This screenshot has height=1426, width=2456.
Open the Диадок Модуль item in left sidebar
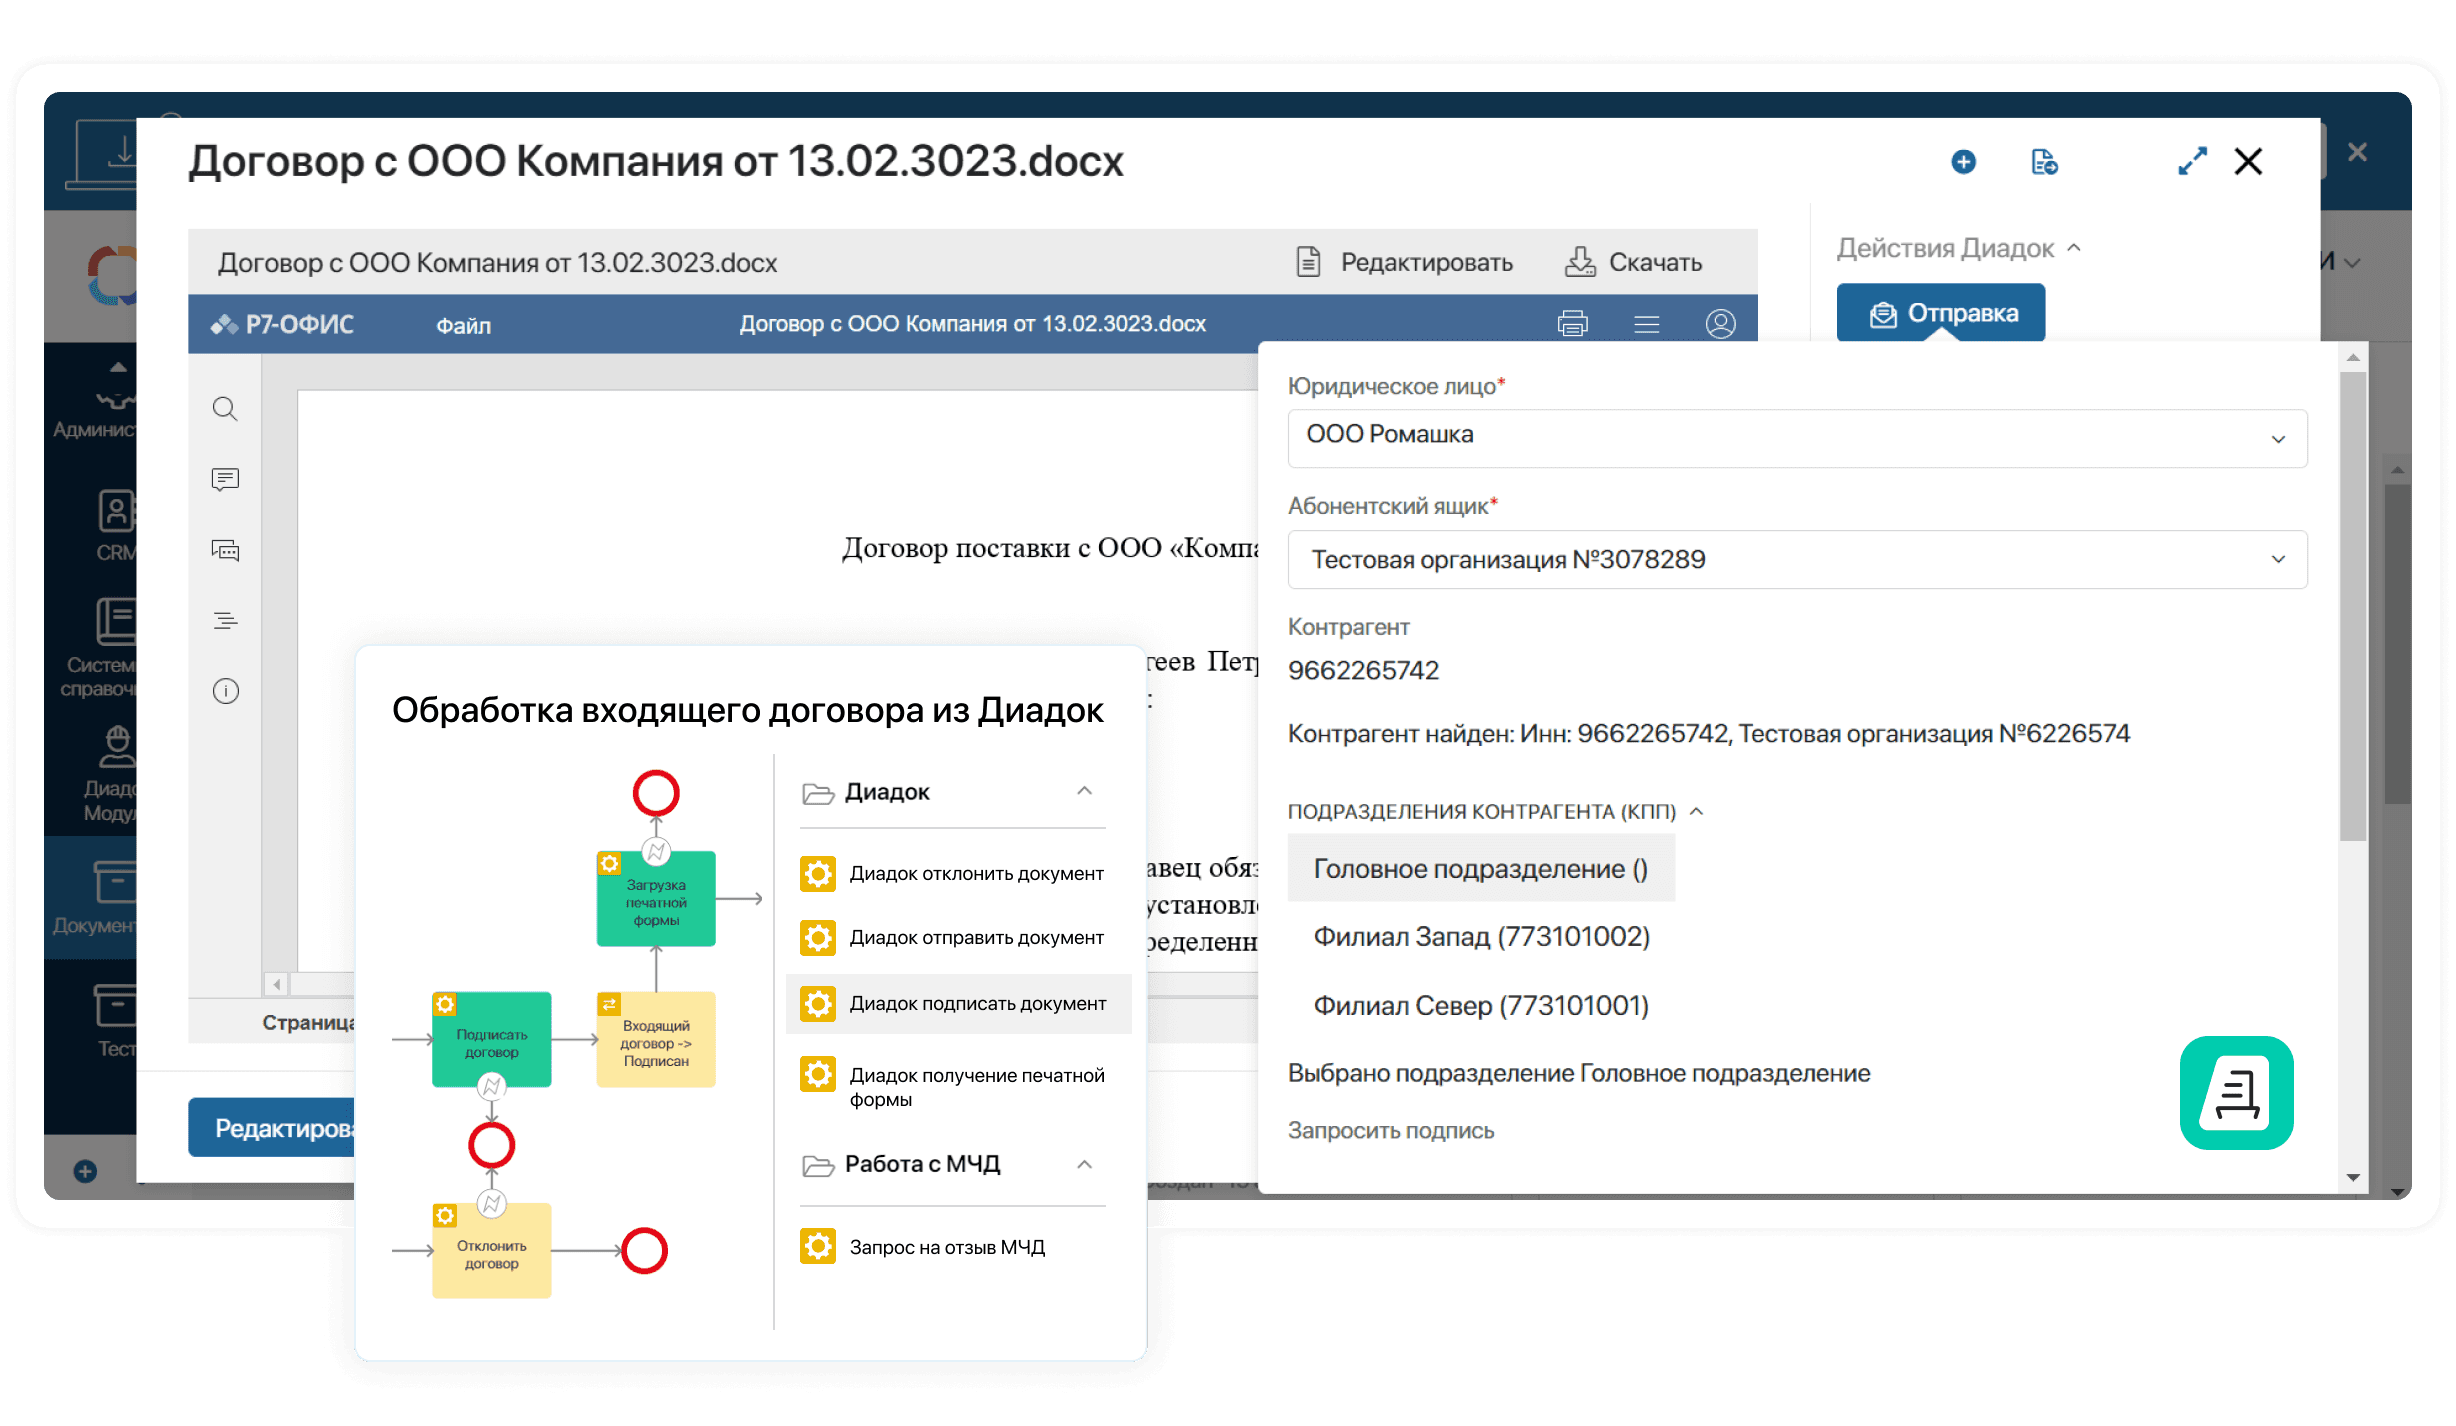110,774
